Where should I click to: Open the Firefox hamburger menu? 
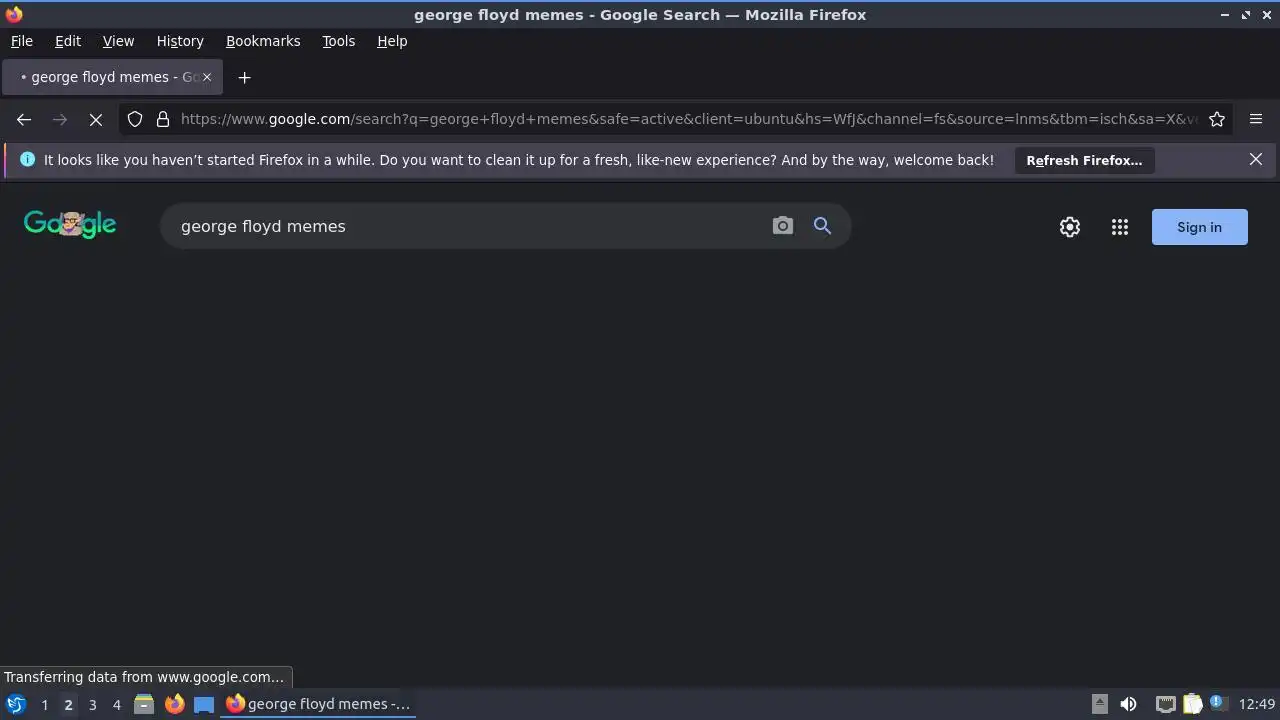(x=1256, y=119)
